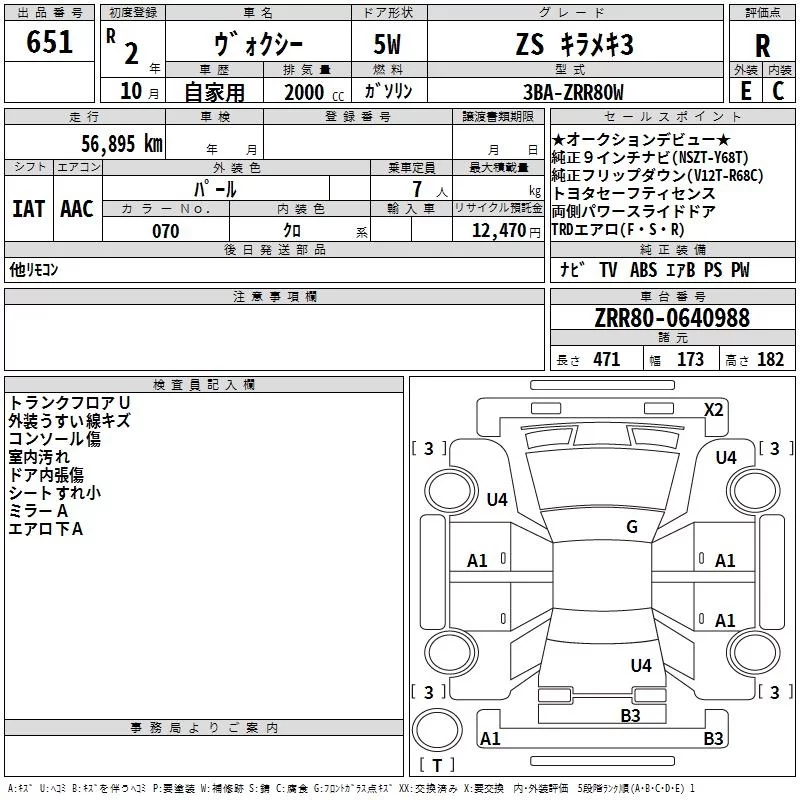This screenshot has height=800, width=800.
Task: Click the 検査員記入欄 header
Action: [x=204, y=385]
